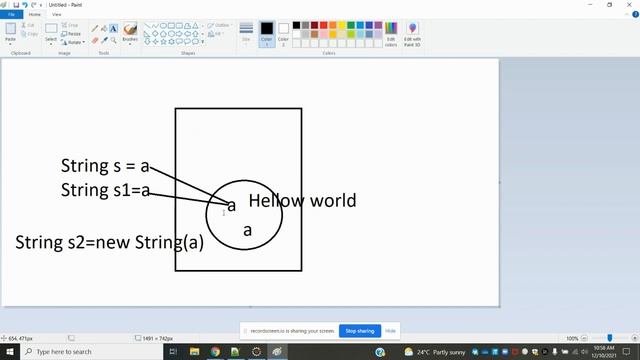This screenshot has width=640, height=360.
Task: Click the 'Hellow world' text on canvas
Action: (302, 200)
